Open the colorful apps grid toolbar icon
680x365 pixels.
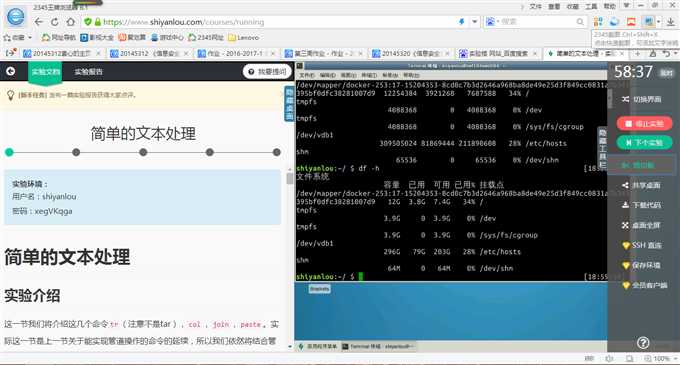click(598, 22)
